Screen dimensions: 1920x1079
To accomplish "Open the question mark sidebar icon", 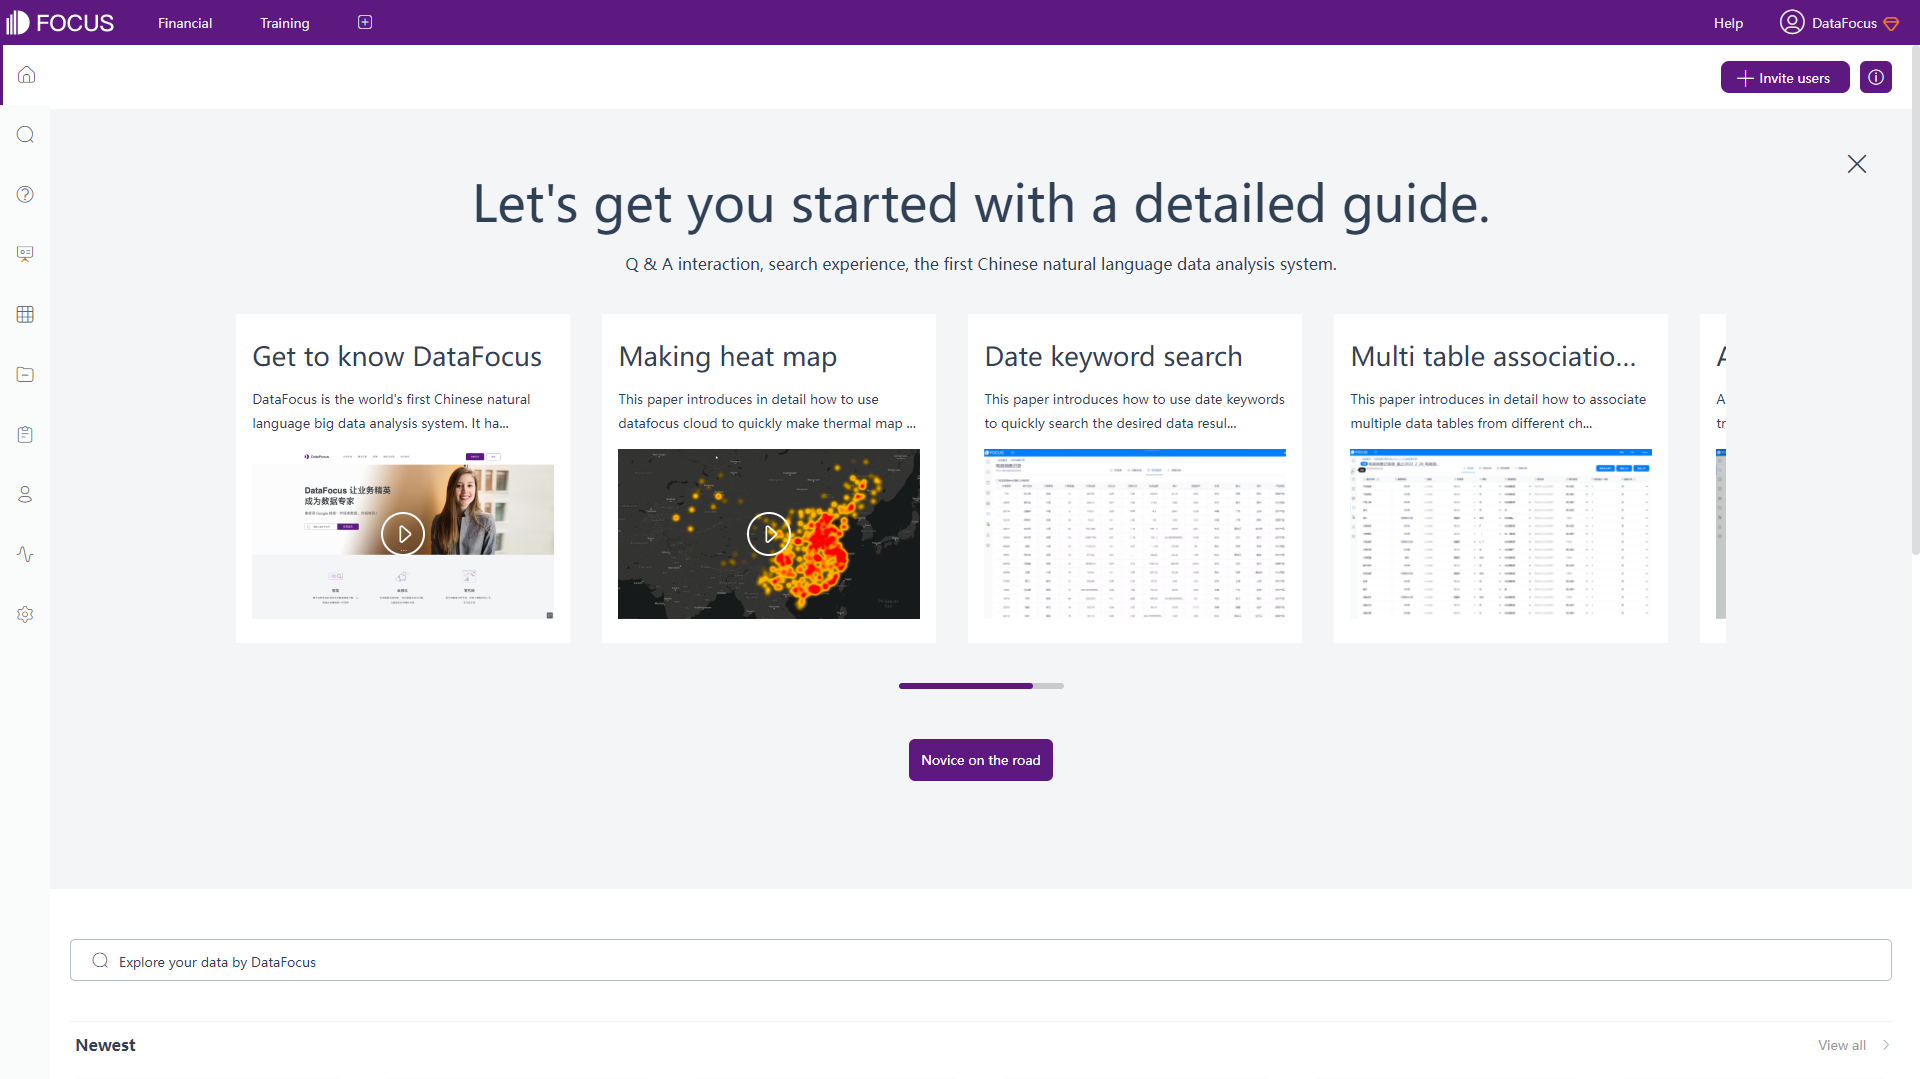I will point(26,195).
